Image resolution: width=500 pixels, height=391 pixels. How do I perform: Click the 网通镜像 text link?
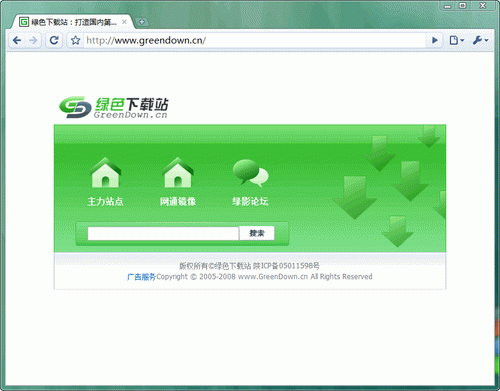178,201
